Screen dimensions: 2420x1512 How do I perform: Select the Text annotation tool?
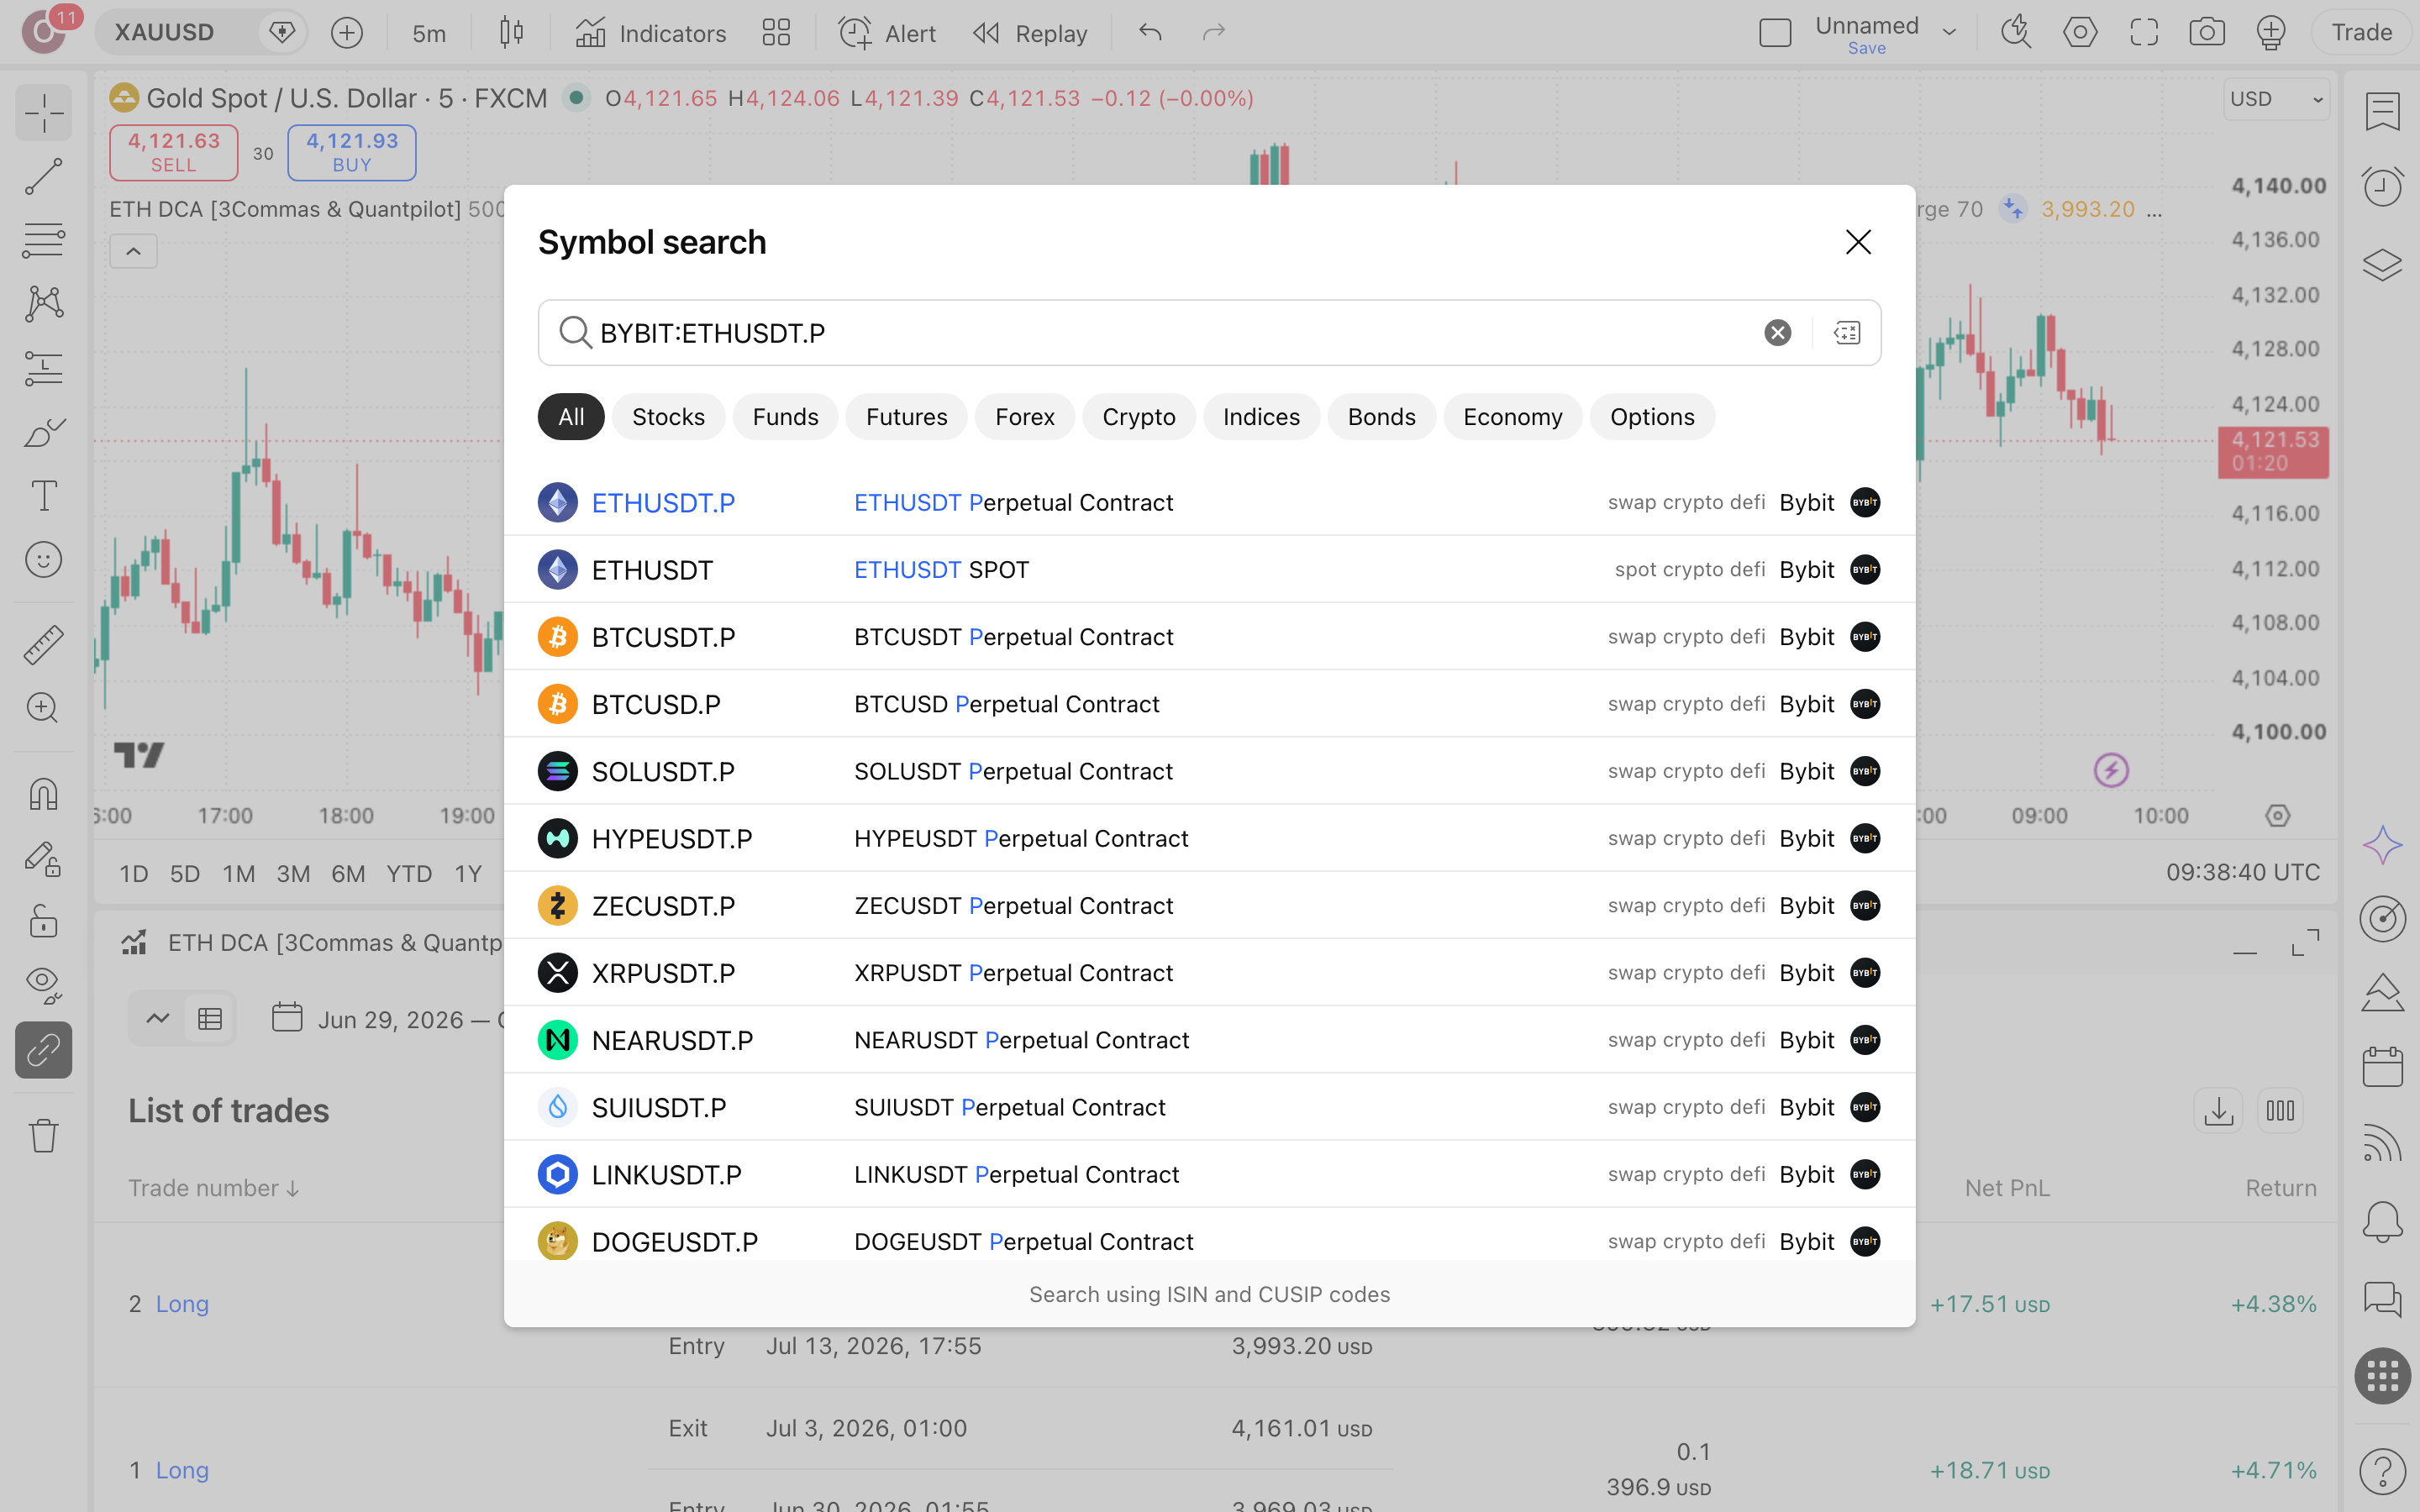click(x=44, y=496)
